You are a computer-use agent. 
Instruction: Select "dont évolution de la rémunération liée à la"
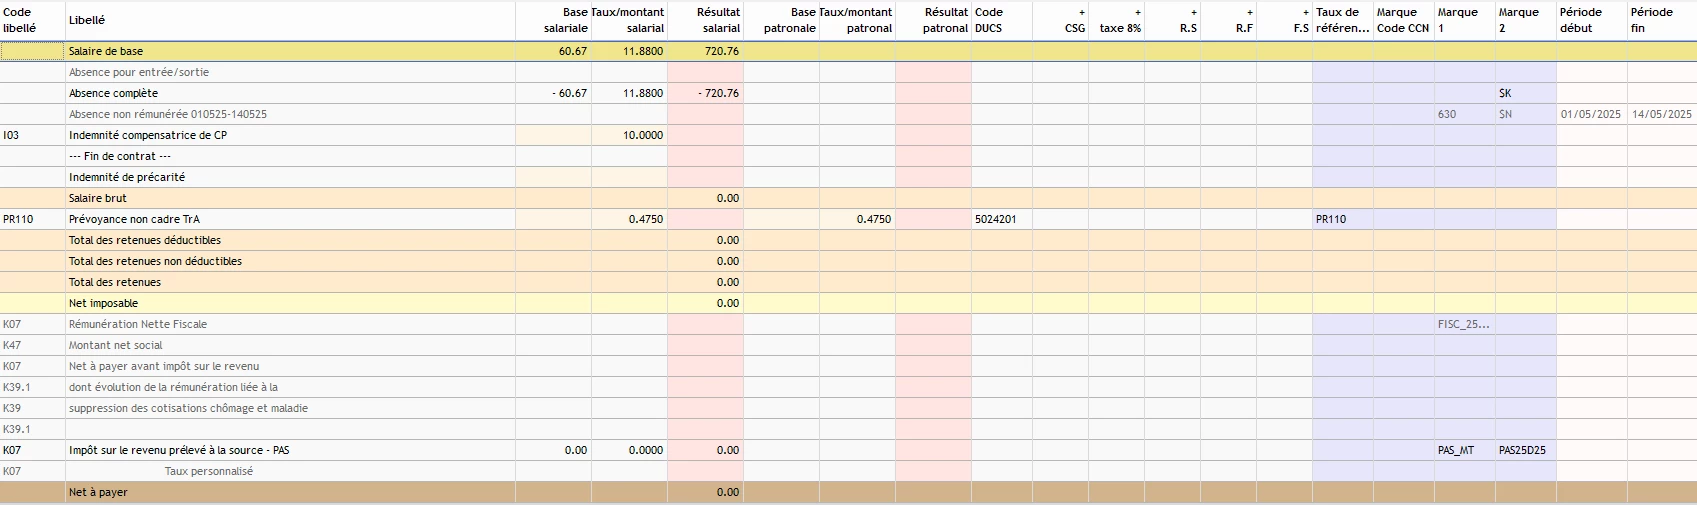pyautogui.click(x=173, y=387)
